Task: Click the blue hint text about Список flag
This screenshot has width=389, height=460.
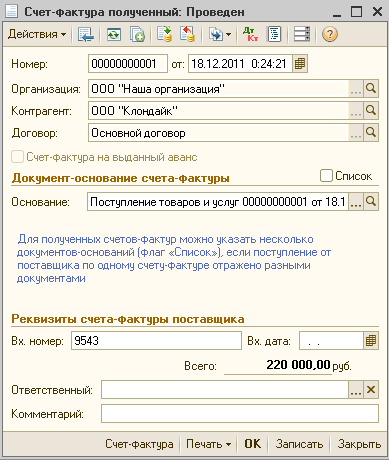Action: pyautogui.click(x=174, y=259)
